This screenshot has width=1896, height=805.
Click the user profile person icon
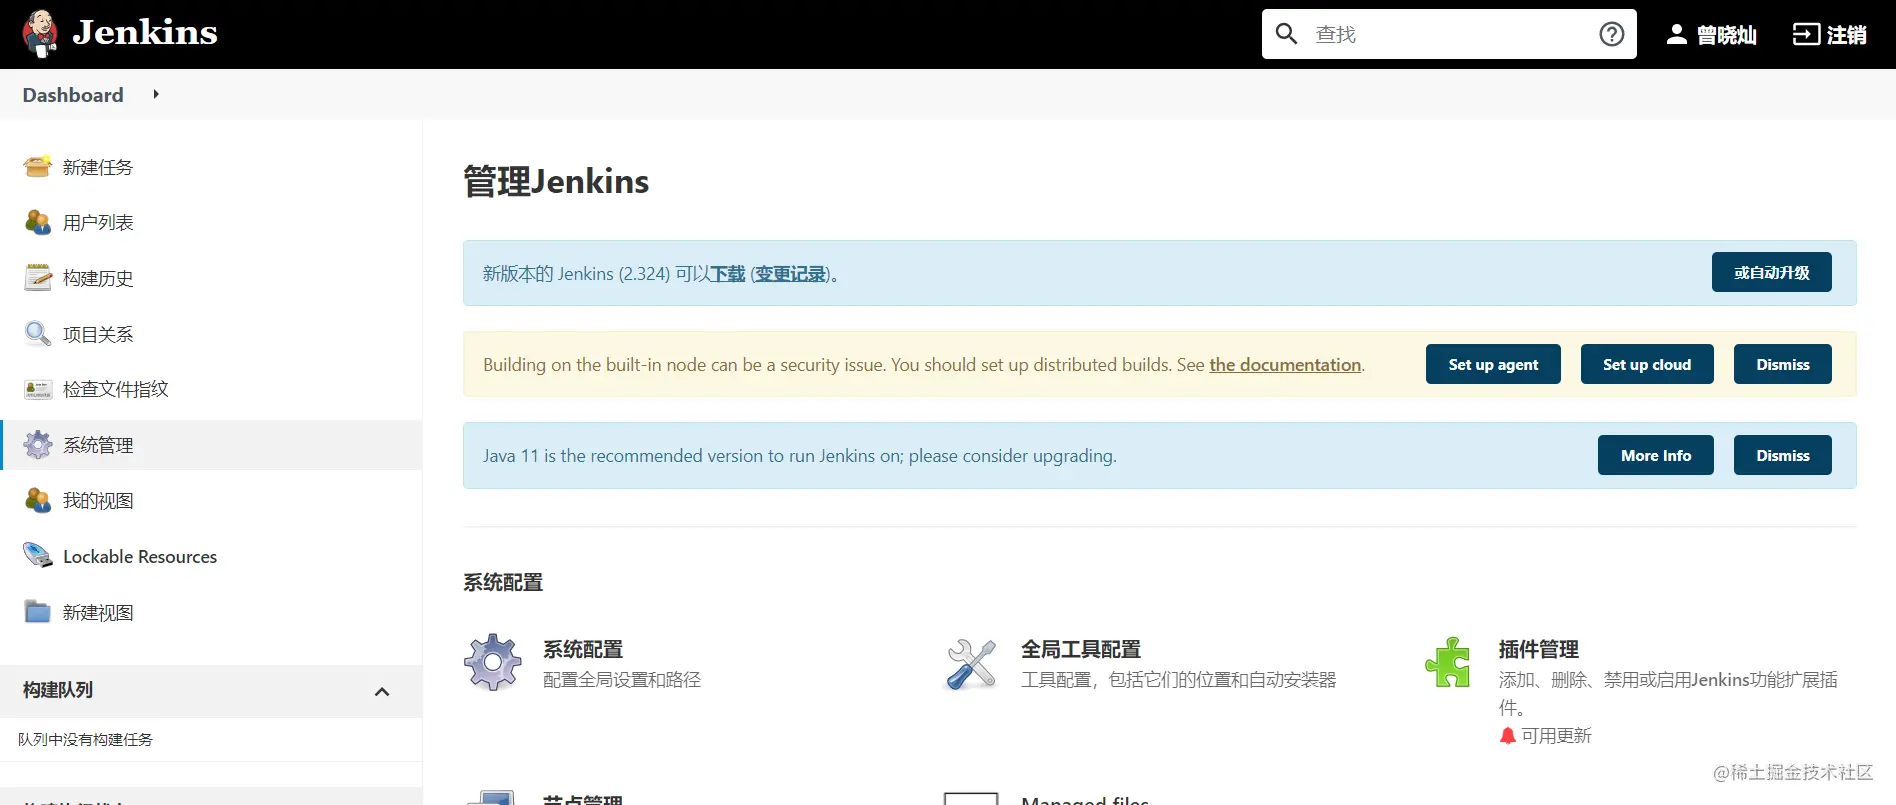point(1677,34)
